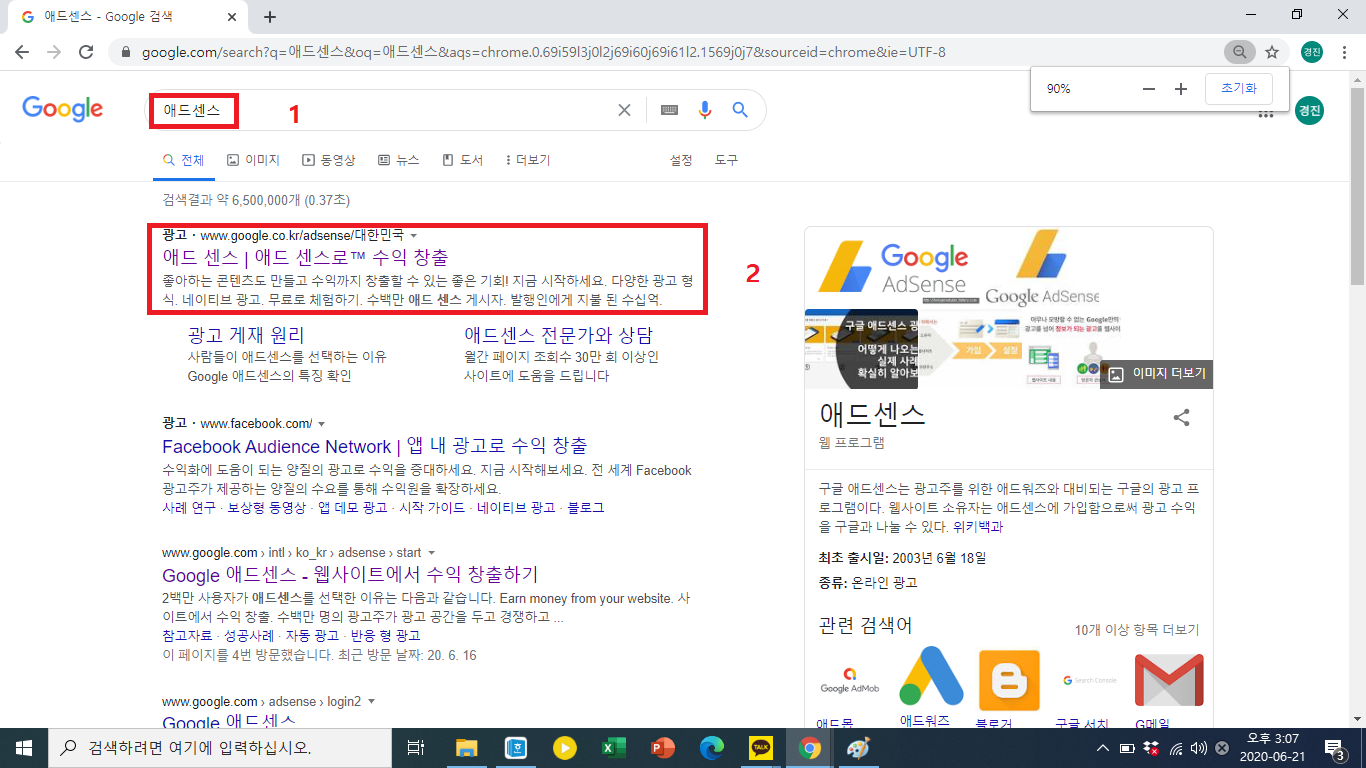This screenshot has width=1366, height=768.
Task: Open the Paint app on taskbar
Action: pos(858,748)
